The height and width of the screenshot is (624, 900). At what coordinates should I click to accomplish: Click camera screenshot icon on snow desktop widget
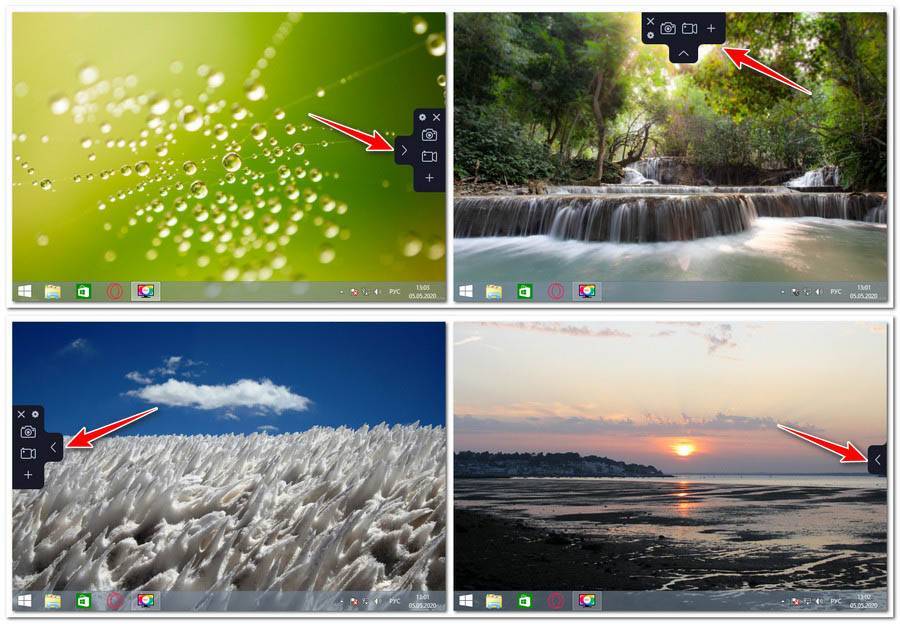click(28, 432)
